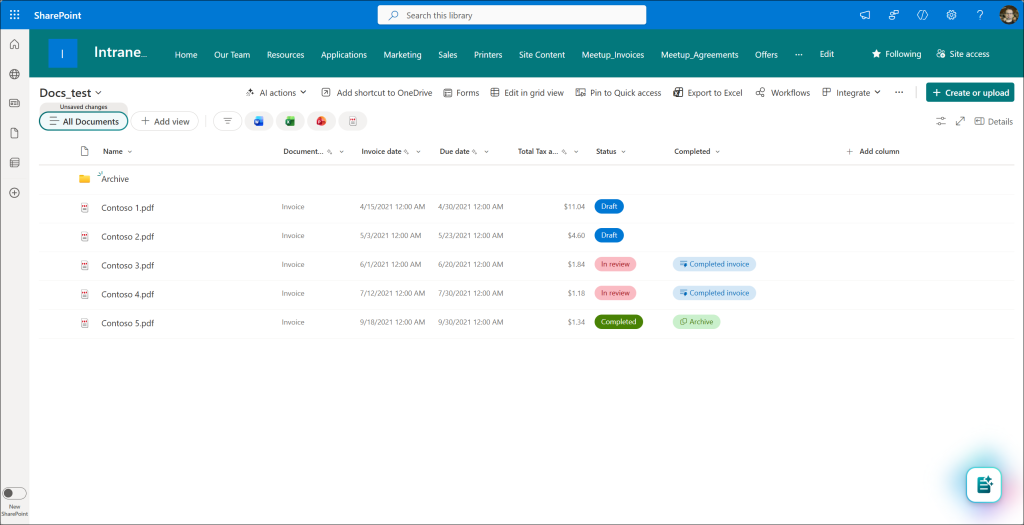Click the Create or upload button
Viewport: 1024px width, 525px height.
coord(970,92)
